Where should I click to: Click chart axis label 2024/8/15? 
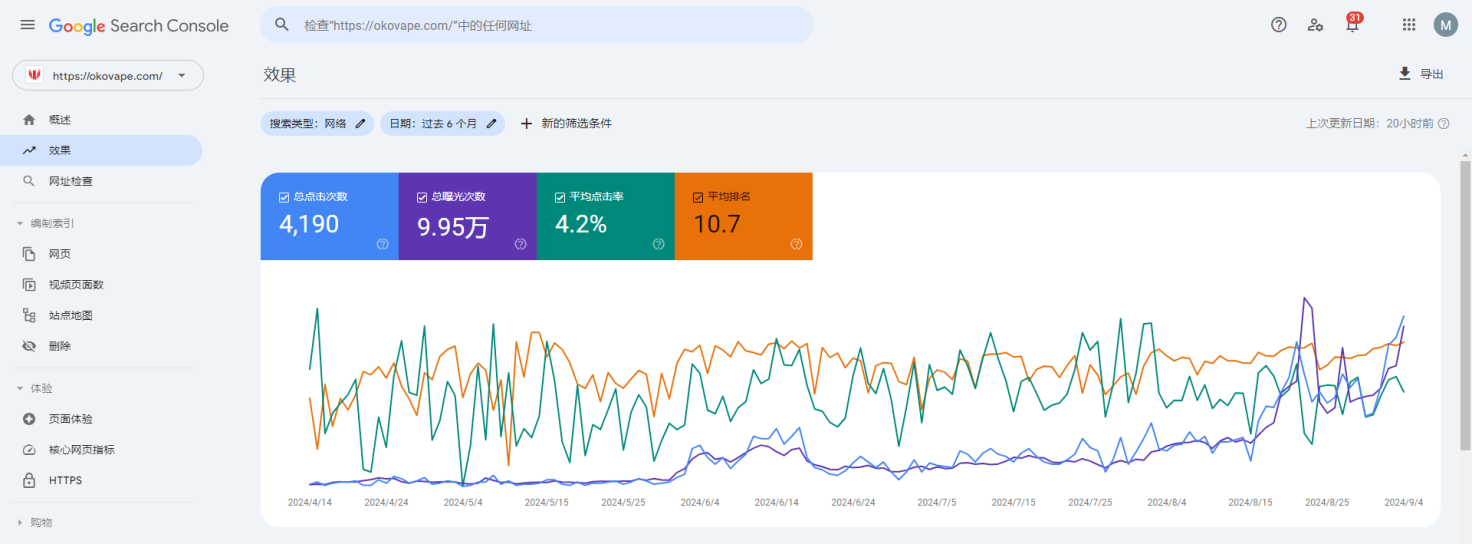pos(1251,502)
